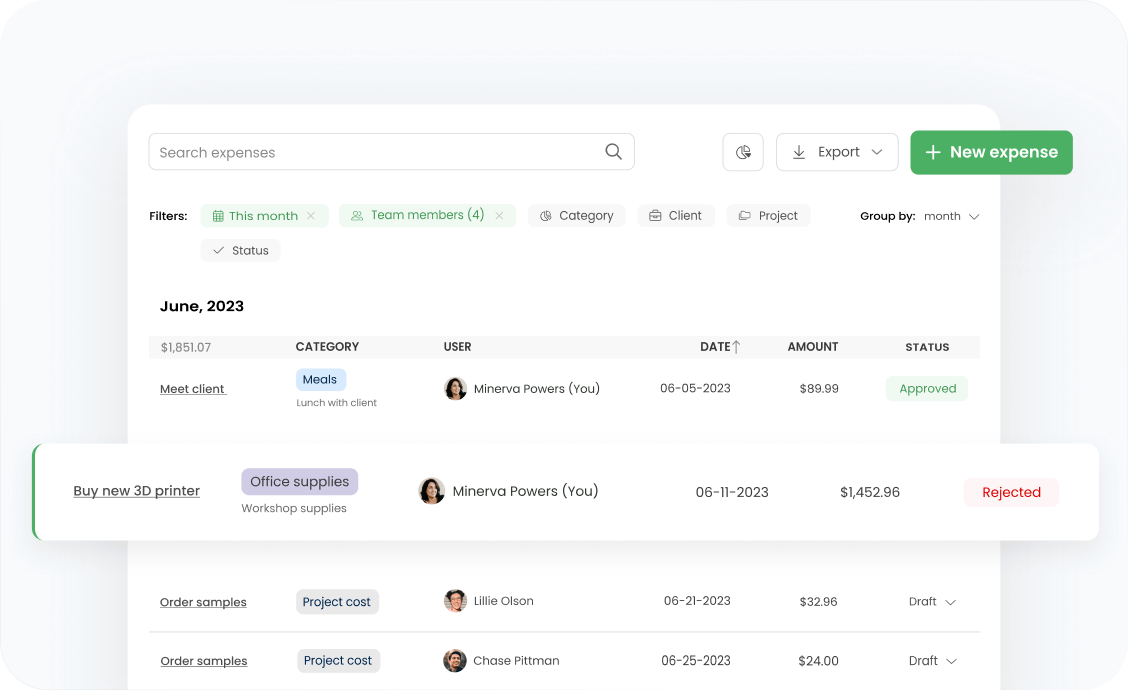Click Lillie Olson's profile avatar

pyautogui.click(x=455, y=601)
